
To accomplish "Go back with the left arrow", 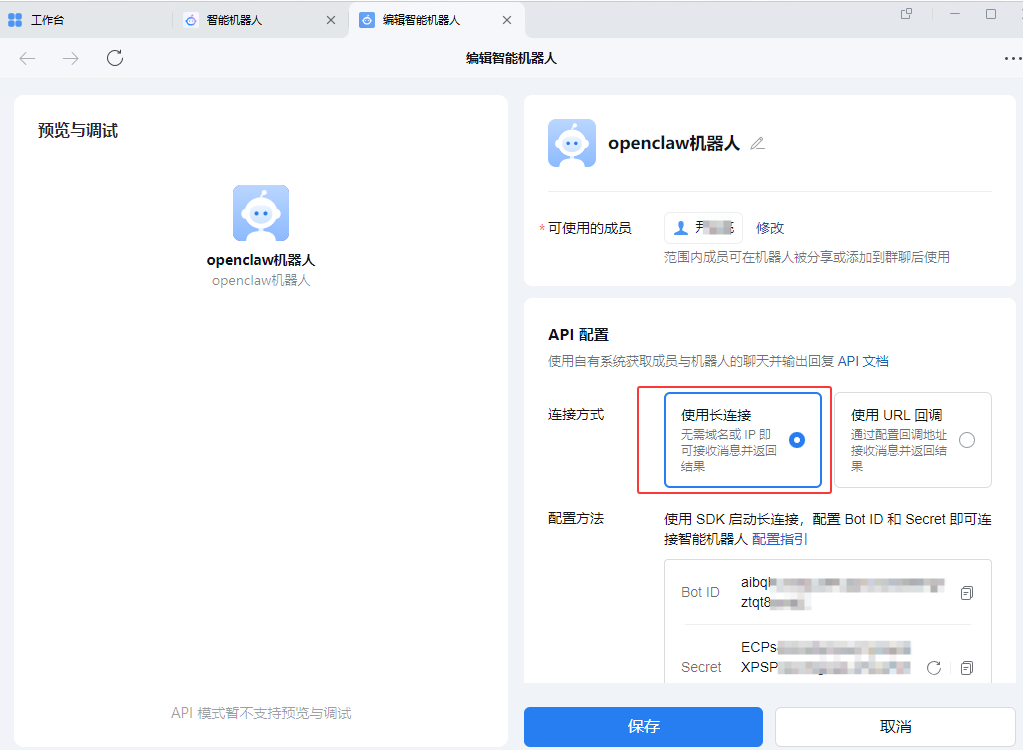I will 27,59.
